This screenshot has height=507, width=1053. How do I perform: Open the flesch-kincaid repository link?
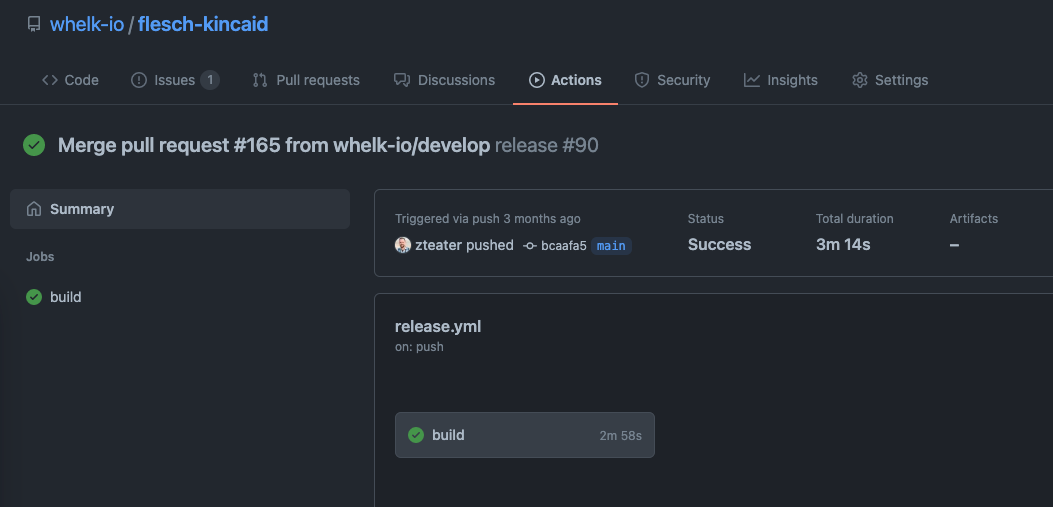pyautogui.click(x=203, y=24)
